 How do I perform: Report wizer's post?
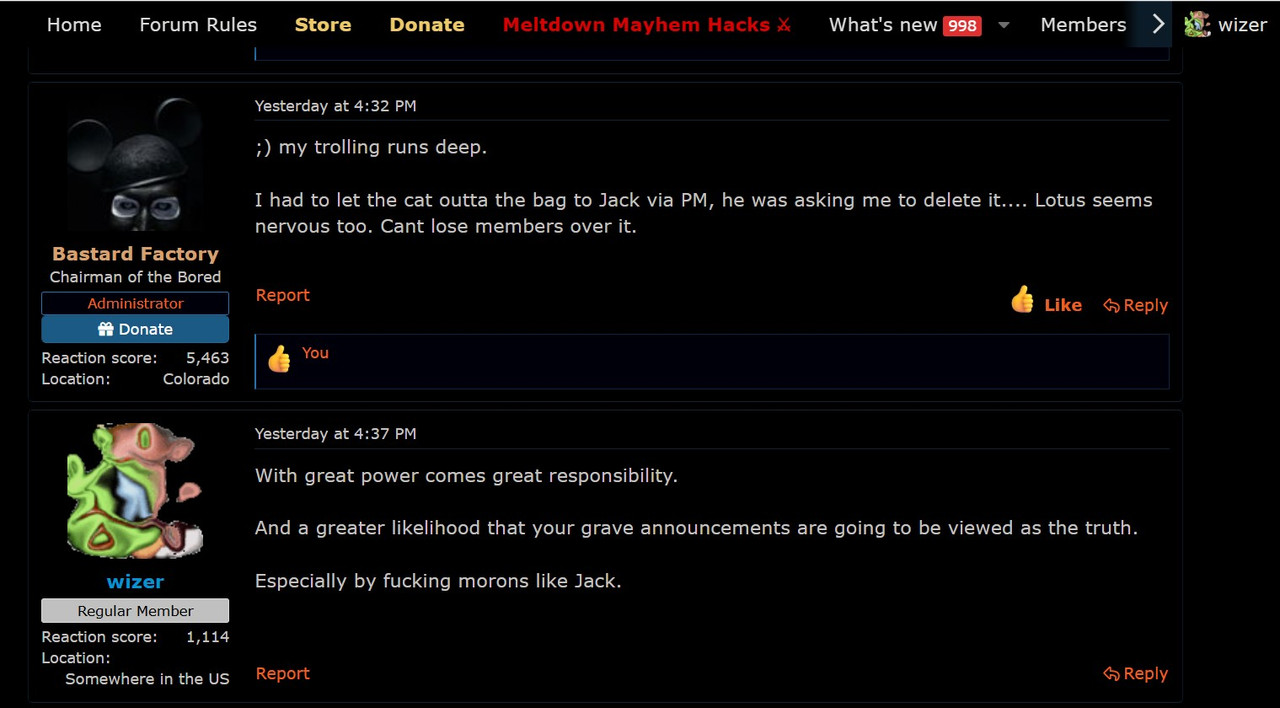coord(282,673)
